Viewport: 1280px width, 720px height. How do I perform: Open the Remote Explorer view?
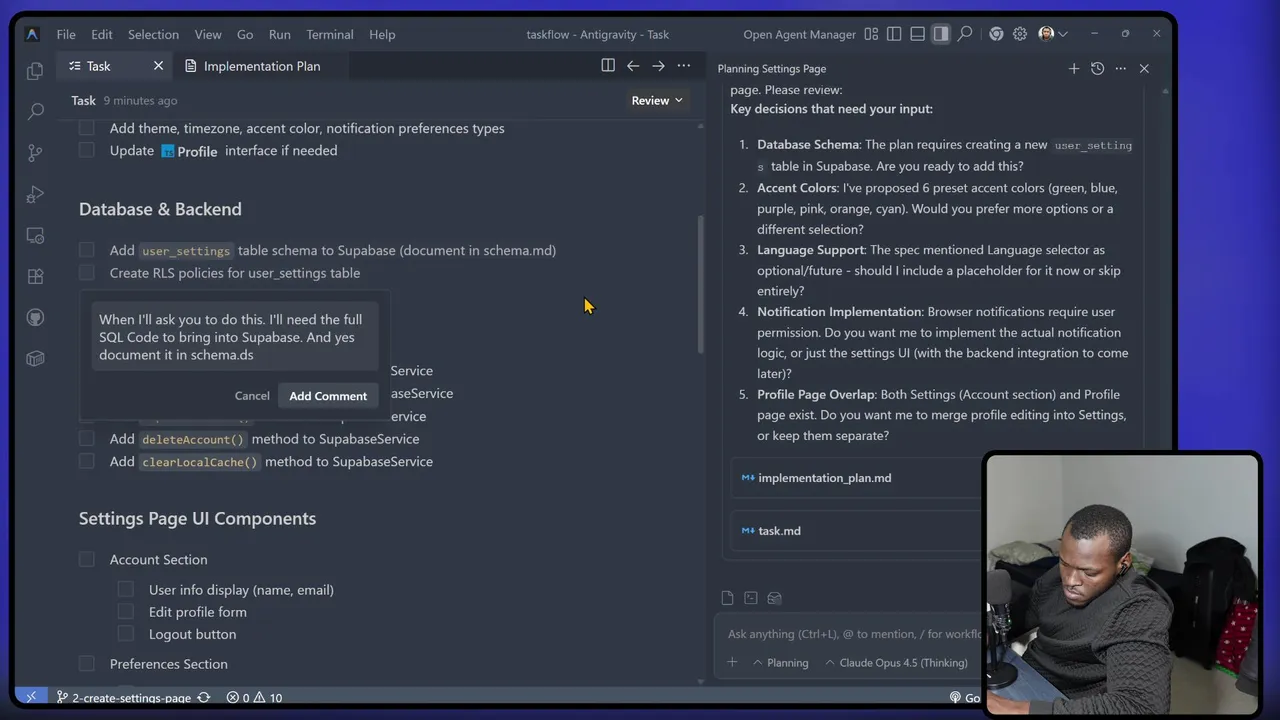point(35,236)
